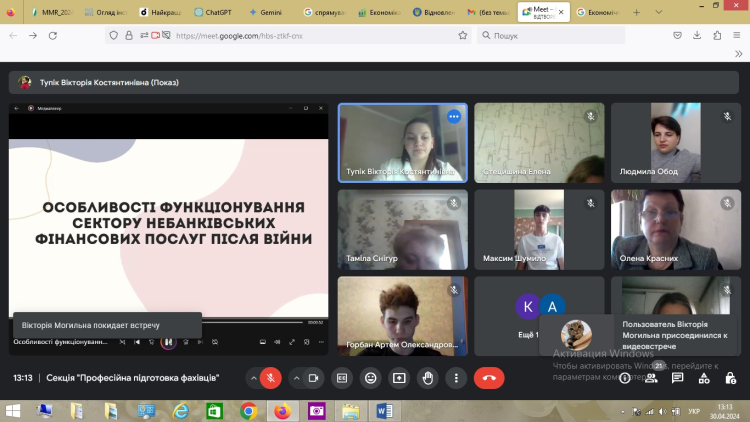The width and height of the screenshot is (750, 422).
Task: Open meeting details info icon
Action: [625, 378]
